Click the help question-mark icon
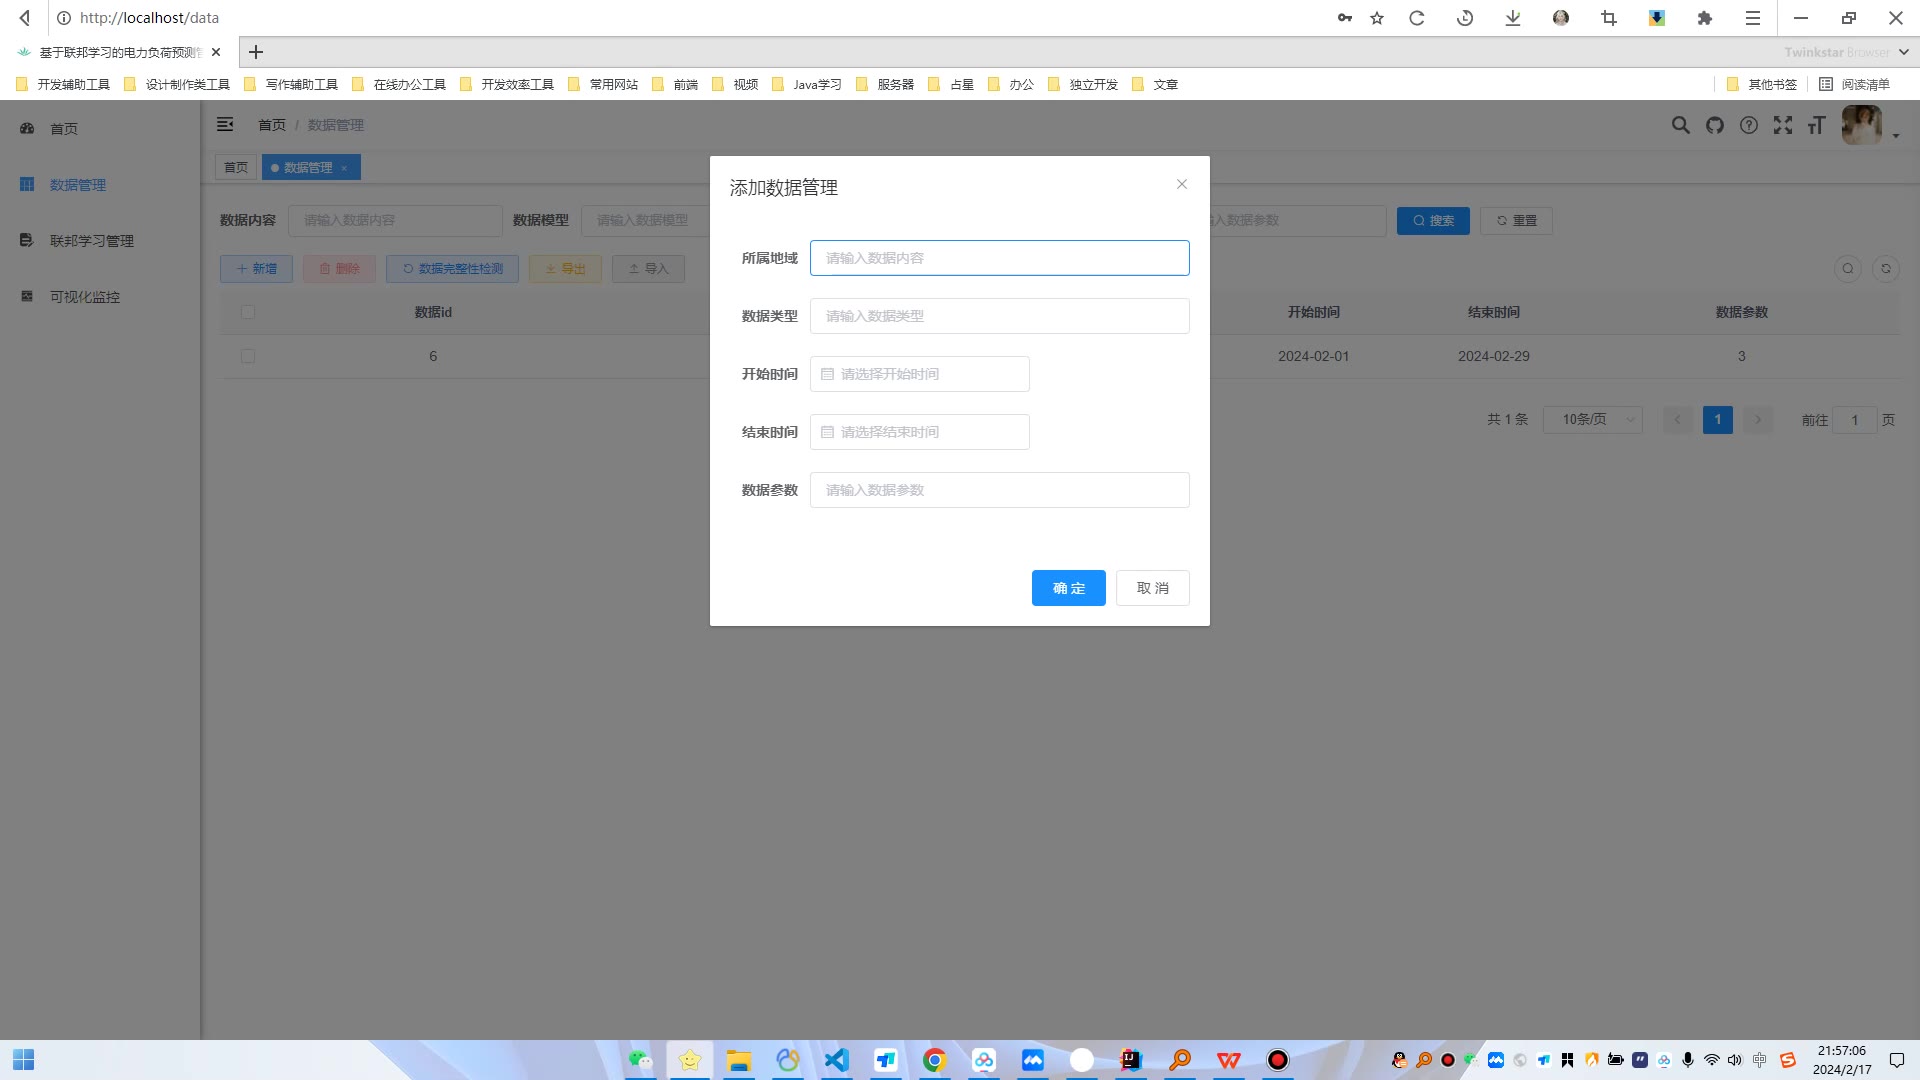Viewport: 1920px width, 1080px height. pyautogui.click(x=1748, y=125)
